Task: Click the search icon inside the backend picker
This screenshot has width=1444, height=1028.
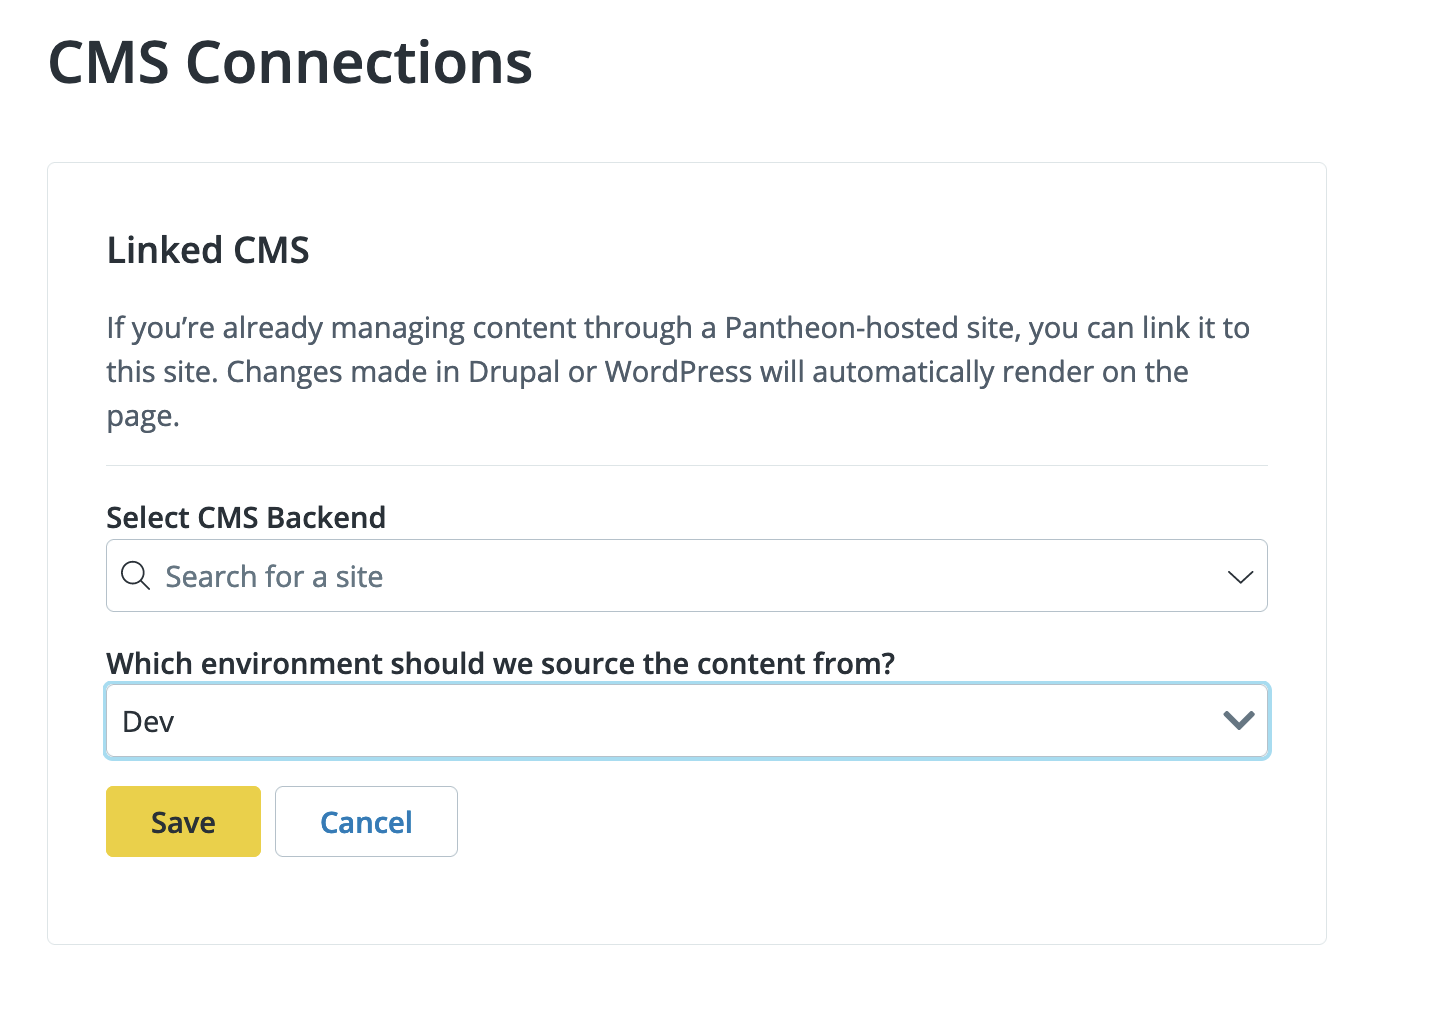Action: click(x=135, y=576)
